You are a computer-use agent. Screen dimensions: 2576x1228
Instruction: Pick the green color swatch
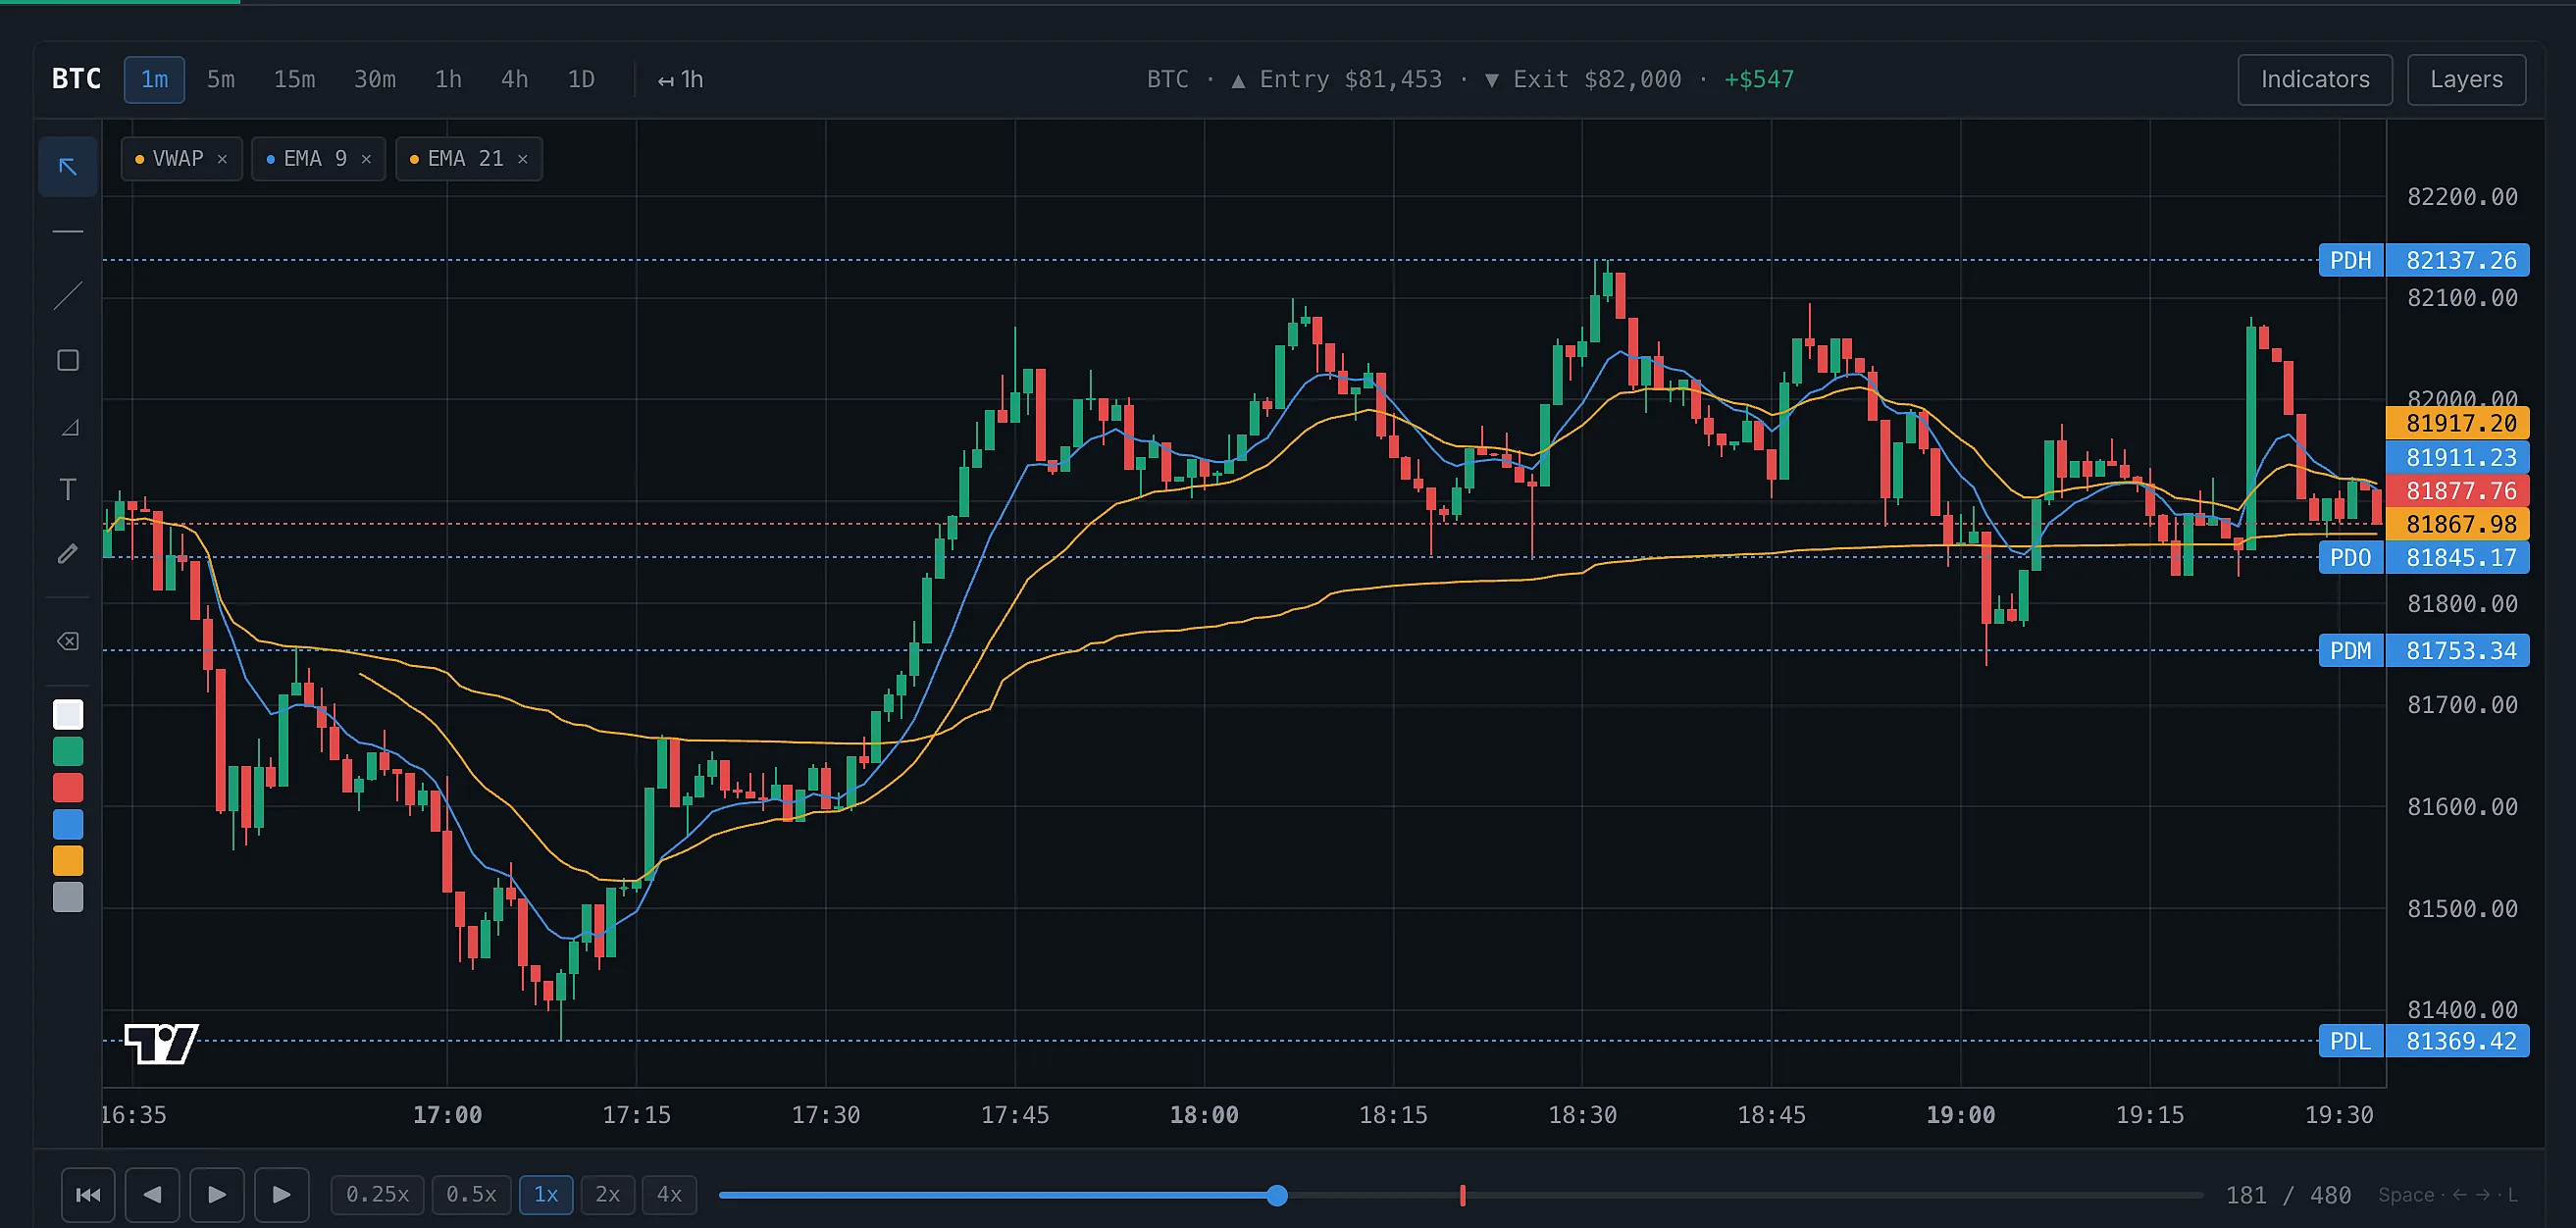(68, 751)
